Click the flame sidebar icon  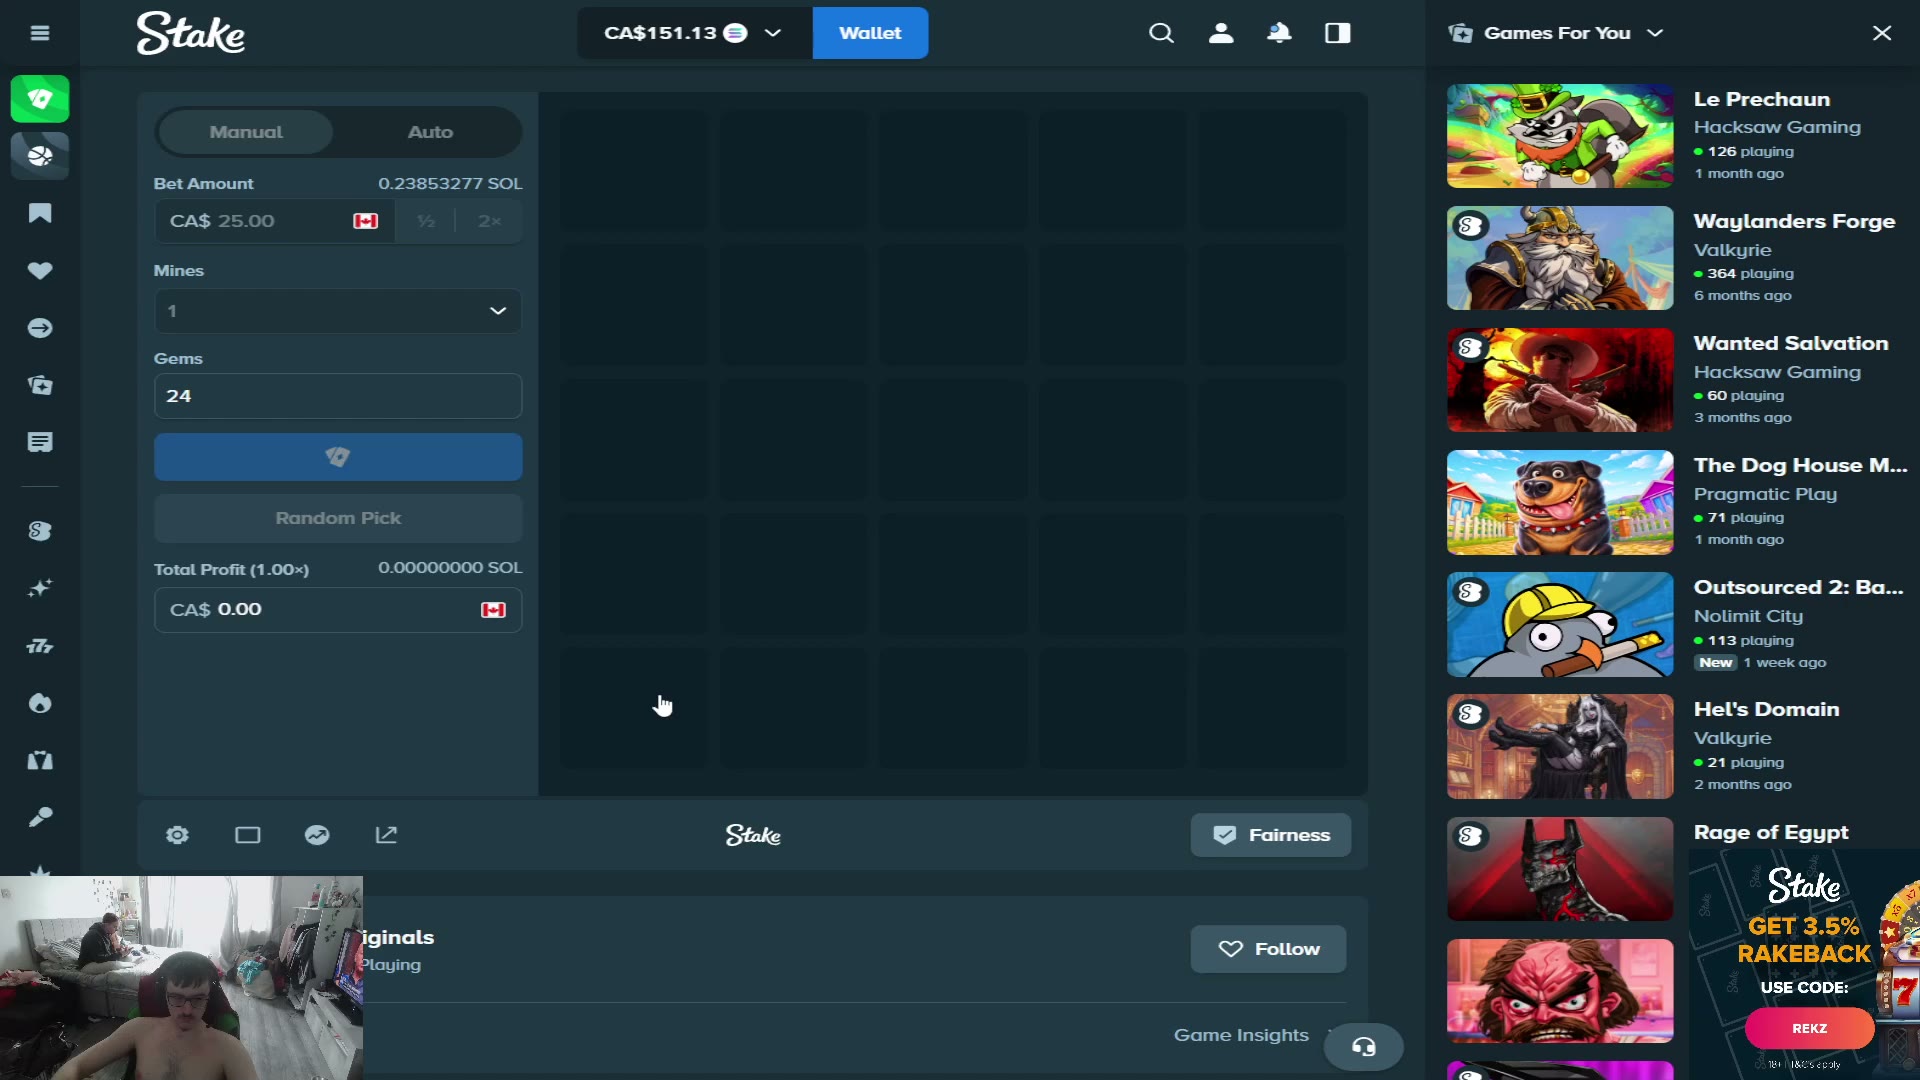(40, 703)
